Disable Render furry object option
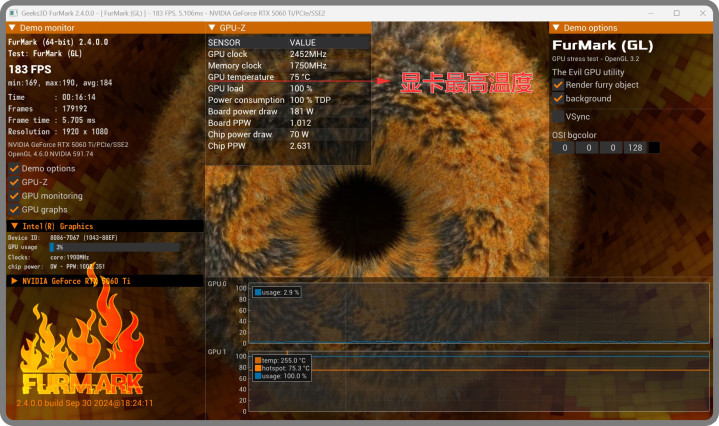The image size is (719, 426). [x=558, y=85]
